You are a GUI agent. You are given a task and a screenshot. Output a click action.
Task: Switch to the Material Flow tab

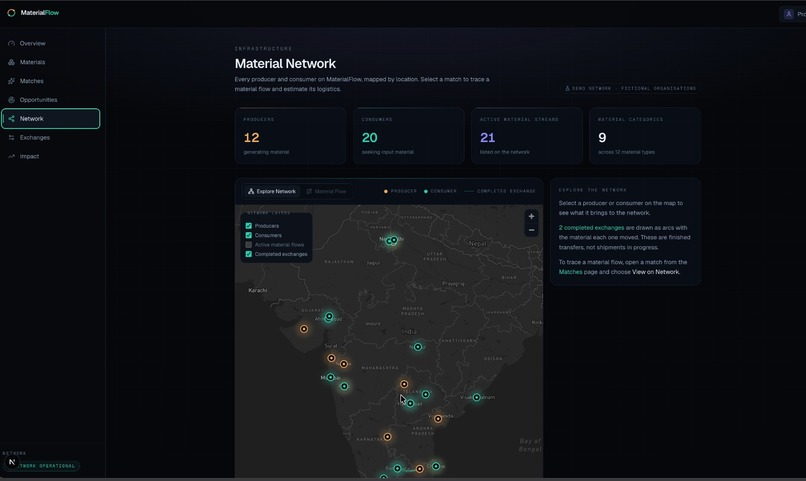tap(326, 191)
